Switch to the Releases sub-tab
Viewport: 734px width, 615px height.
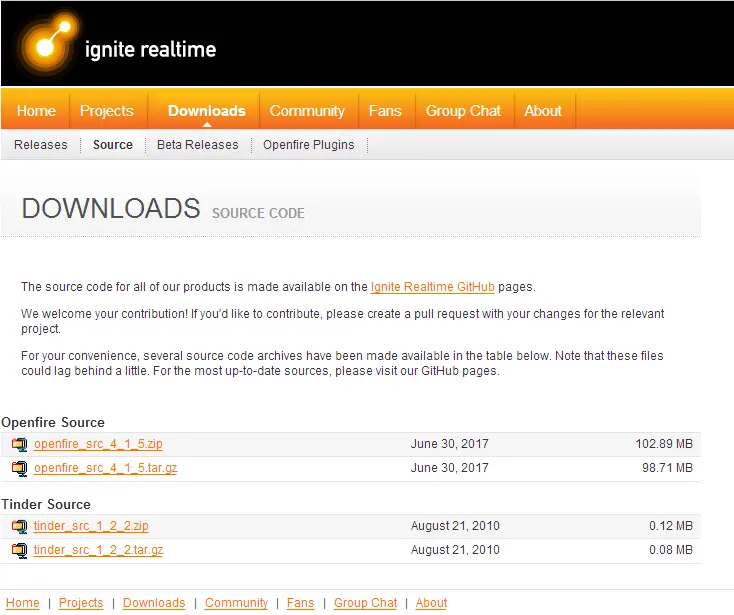41,145
